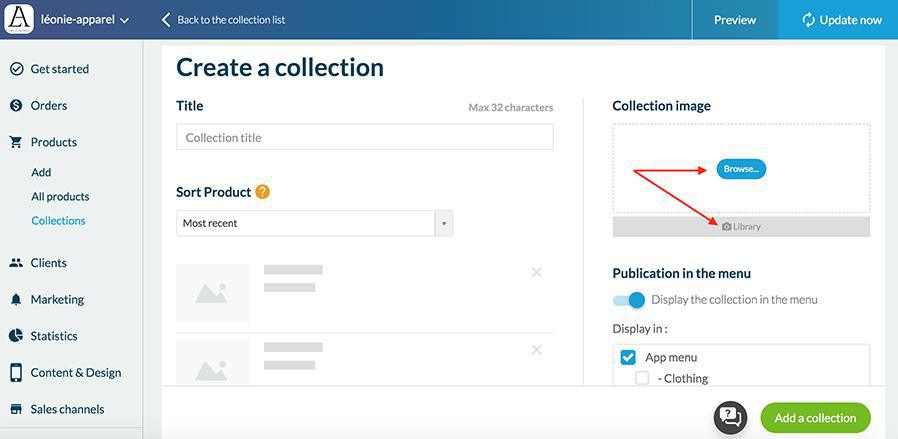Image resolution: width=898 pixels, height=439 pixels.
Task: Open the Collections submenu item
Action: [58, 221]
